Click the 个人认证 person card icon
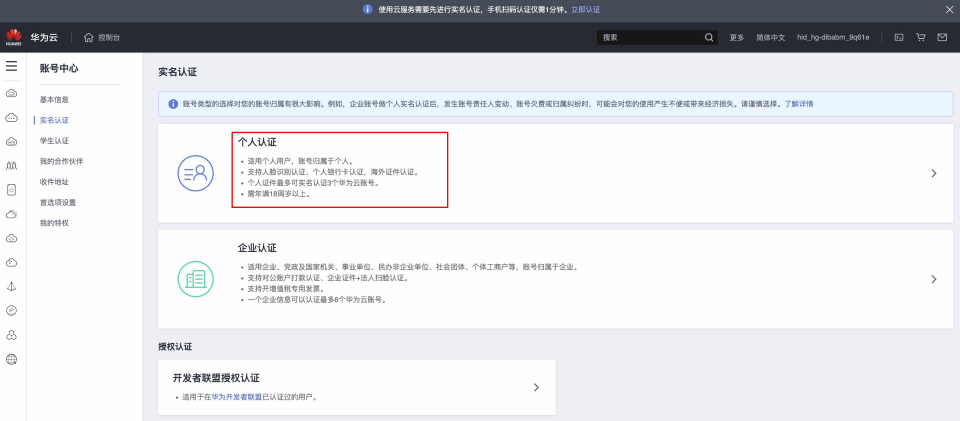 tap(195, 173)
